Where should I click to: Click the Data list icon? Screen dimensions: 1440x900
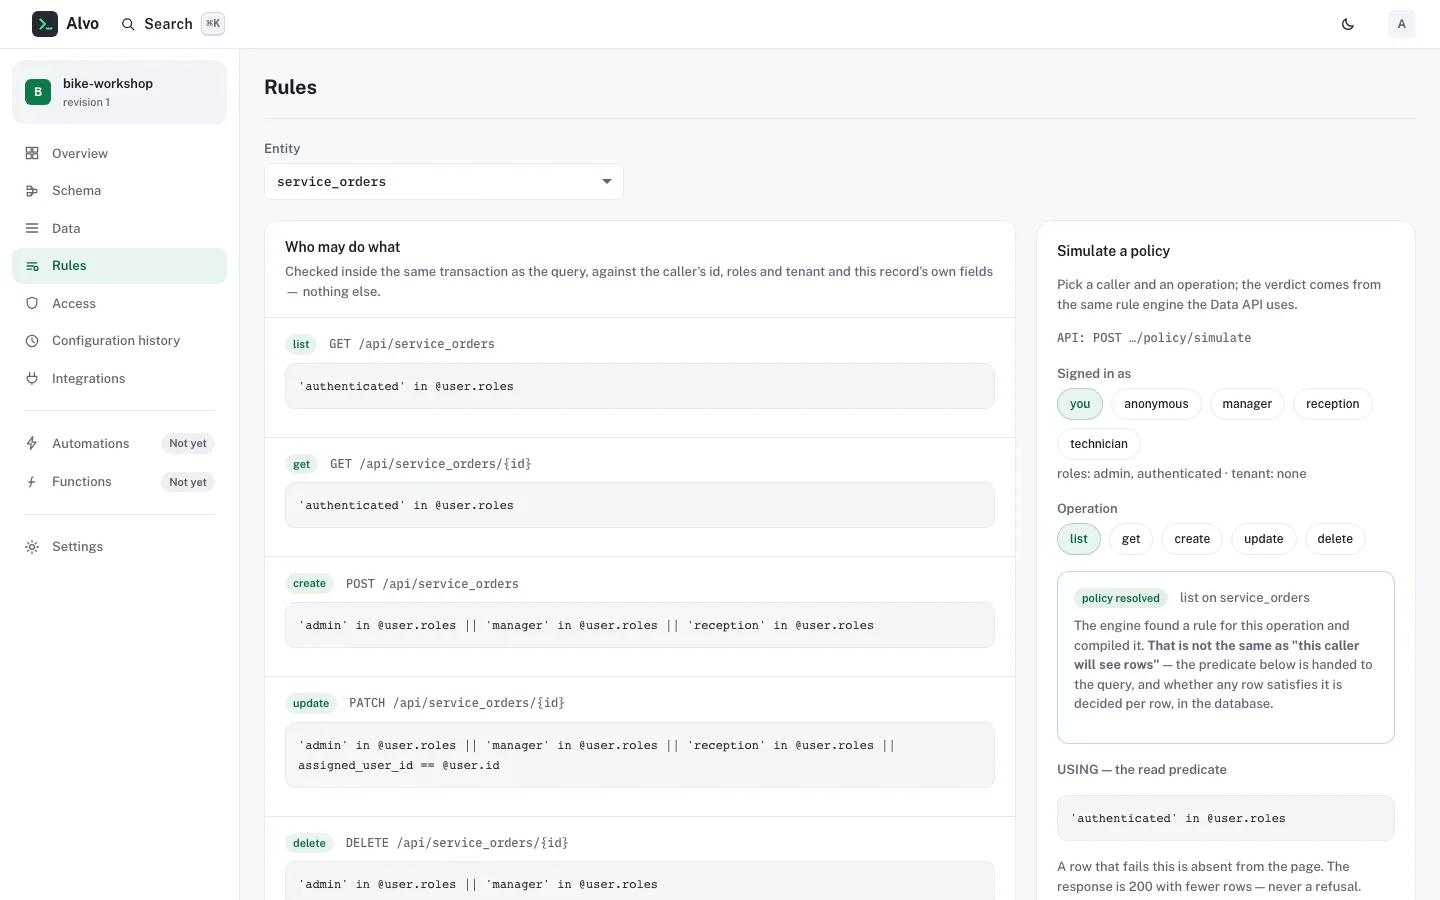[32, 228]
